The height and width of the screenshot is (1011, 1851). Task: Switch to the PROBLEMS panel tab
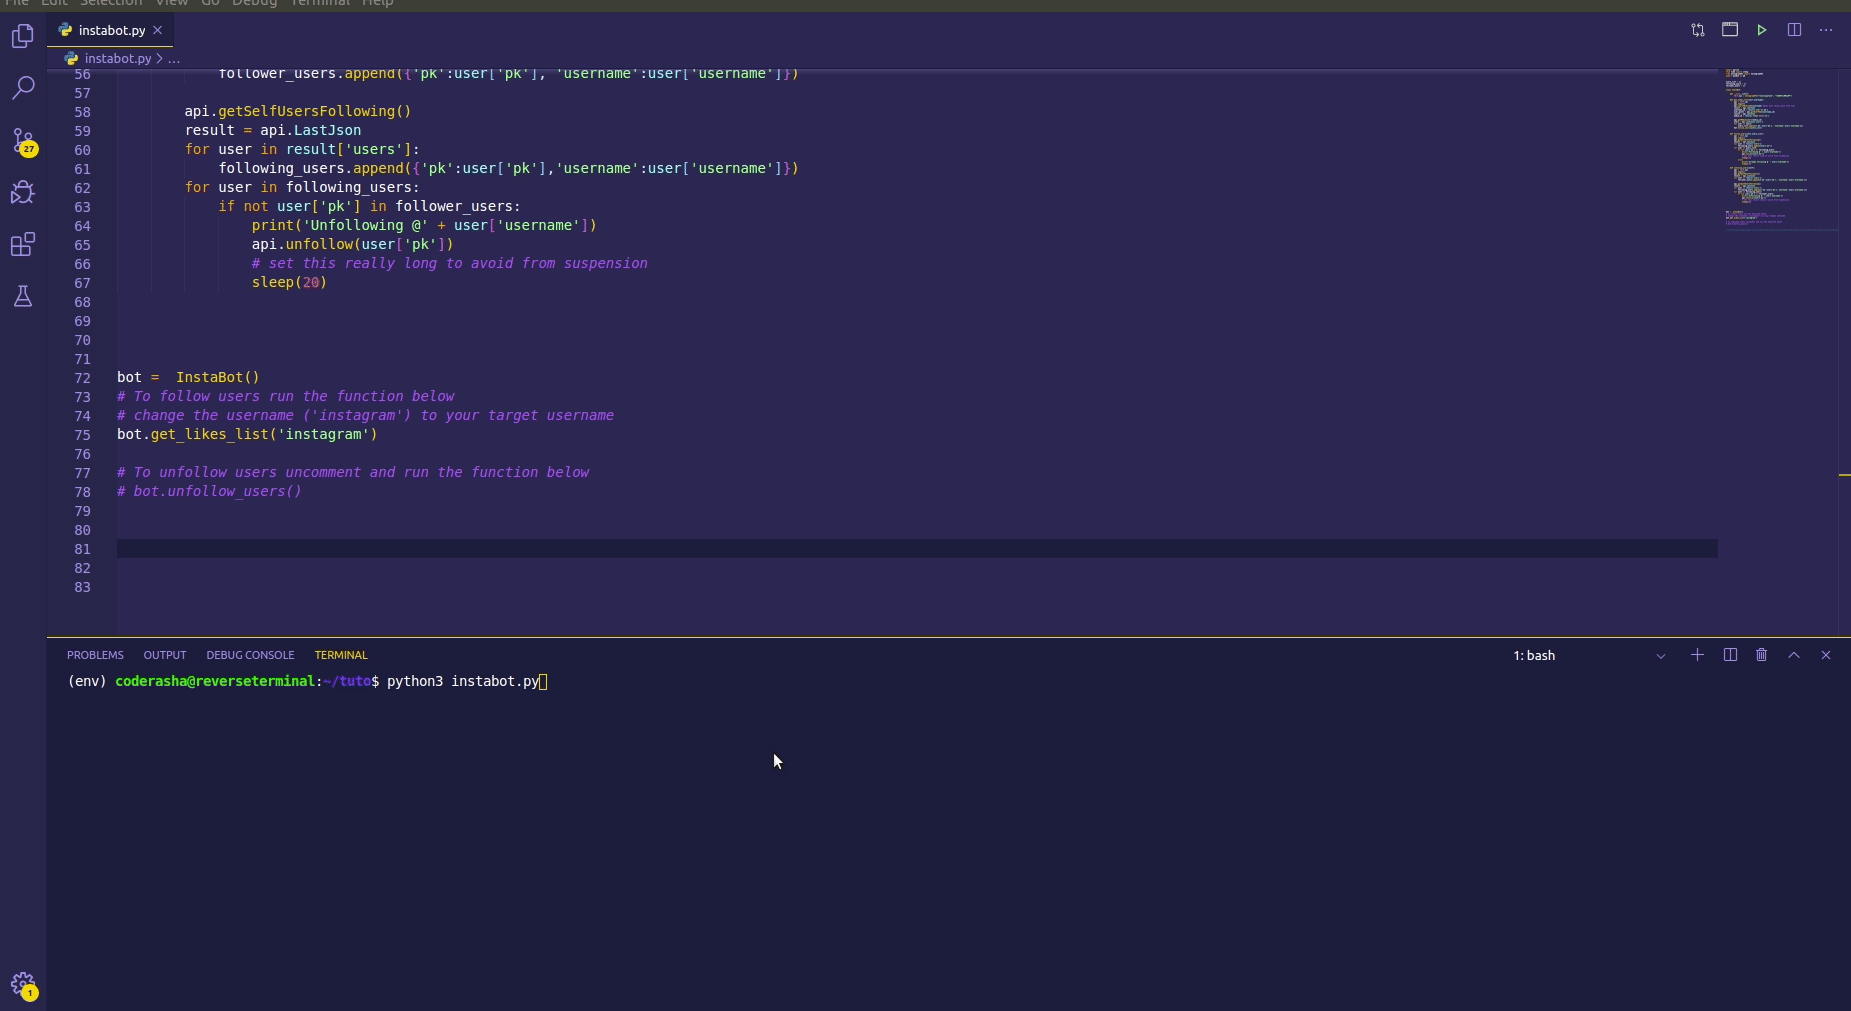(x=95, y=655)
